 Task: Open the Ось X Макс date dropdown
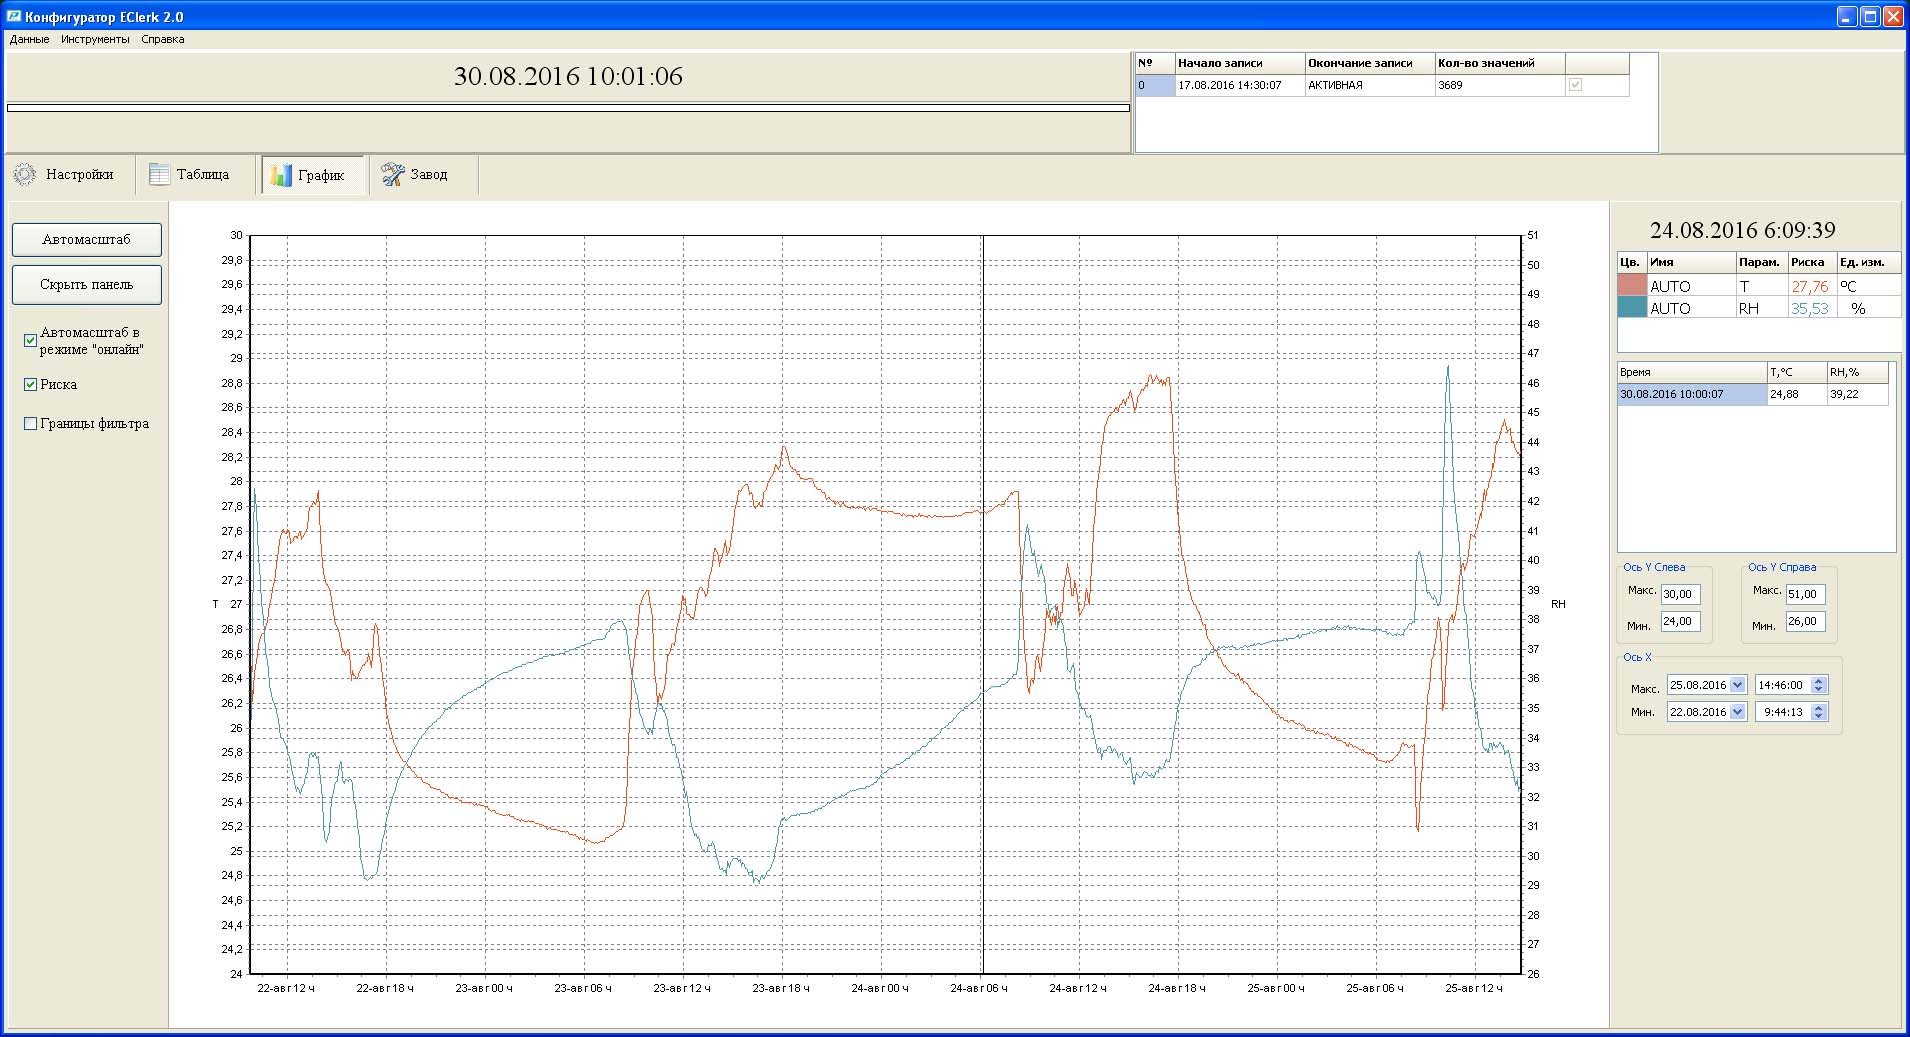click(1737, 685)
